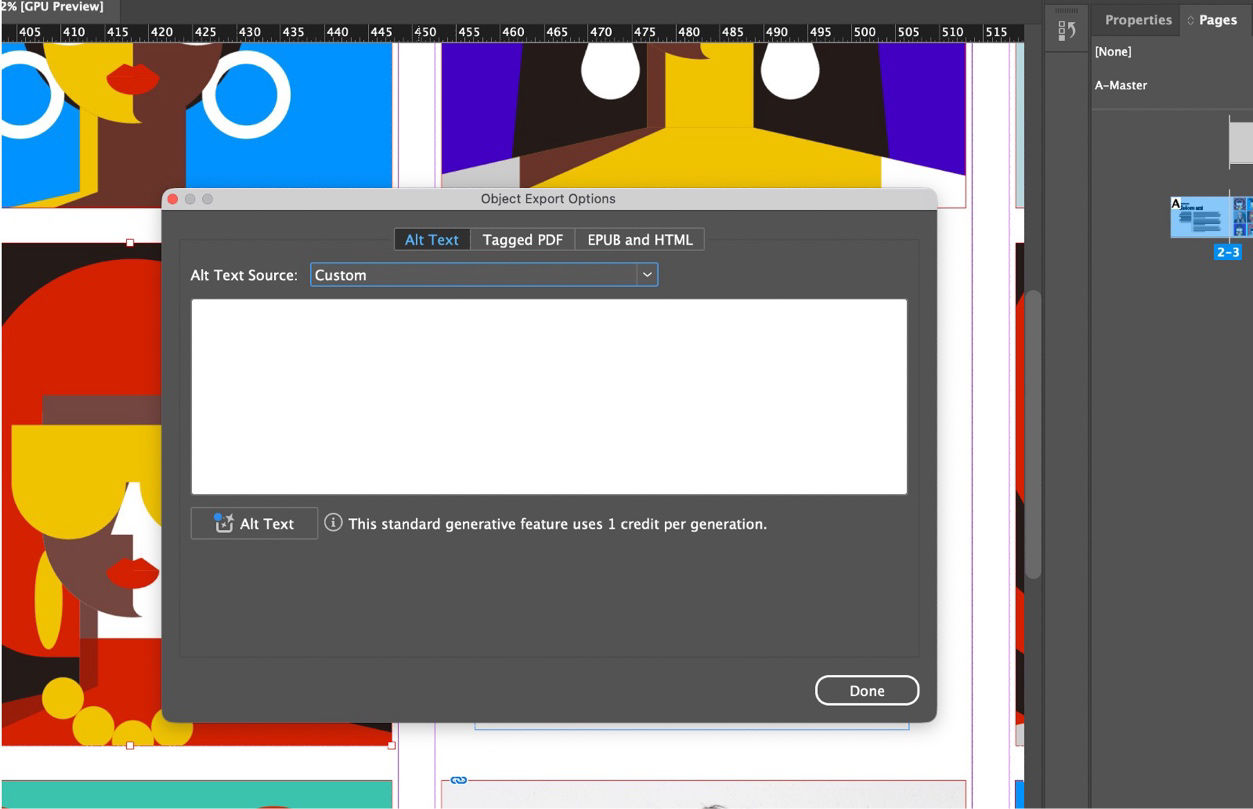Select the Alt Text tab
1253x809 pixels.
[432, 239]
